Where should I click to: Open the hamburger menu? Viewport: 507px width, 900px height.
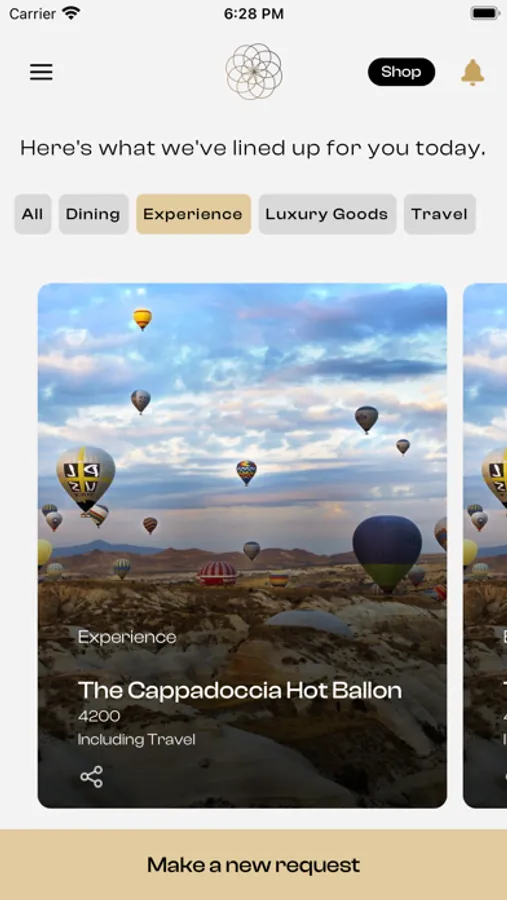pyautogui.click(x=41, y=72)
